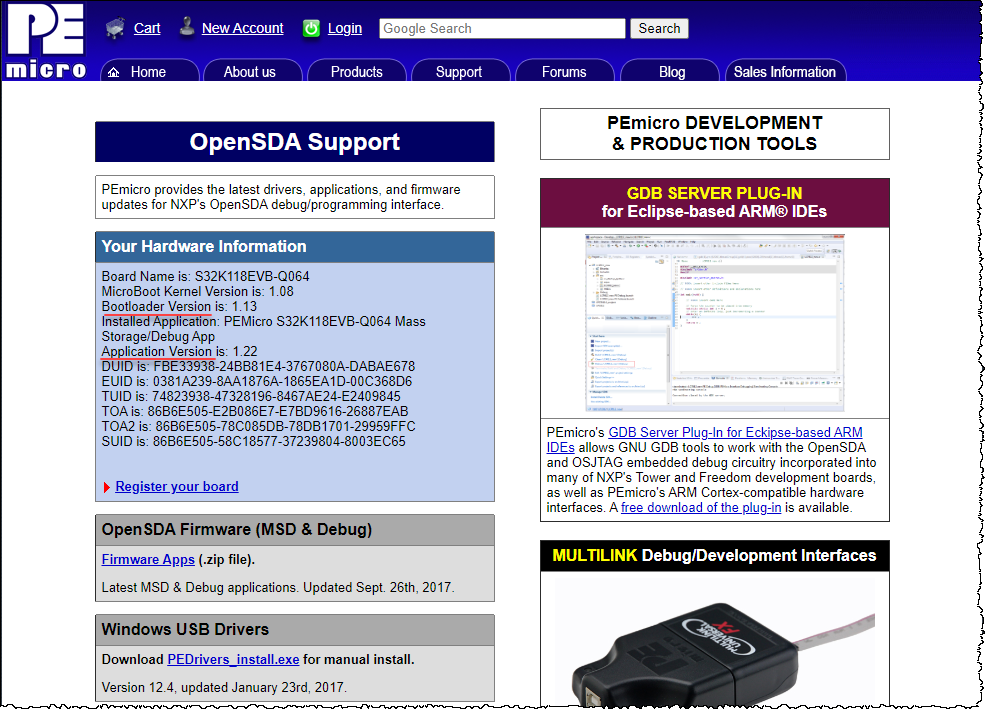Click the PE micro logo
The image size is (985, 712).
click(x=44, y=40)
